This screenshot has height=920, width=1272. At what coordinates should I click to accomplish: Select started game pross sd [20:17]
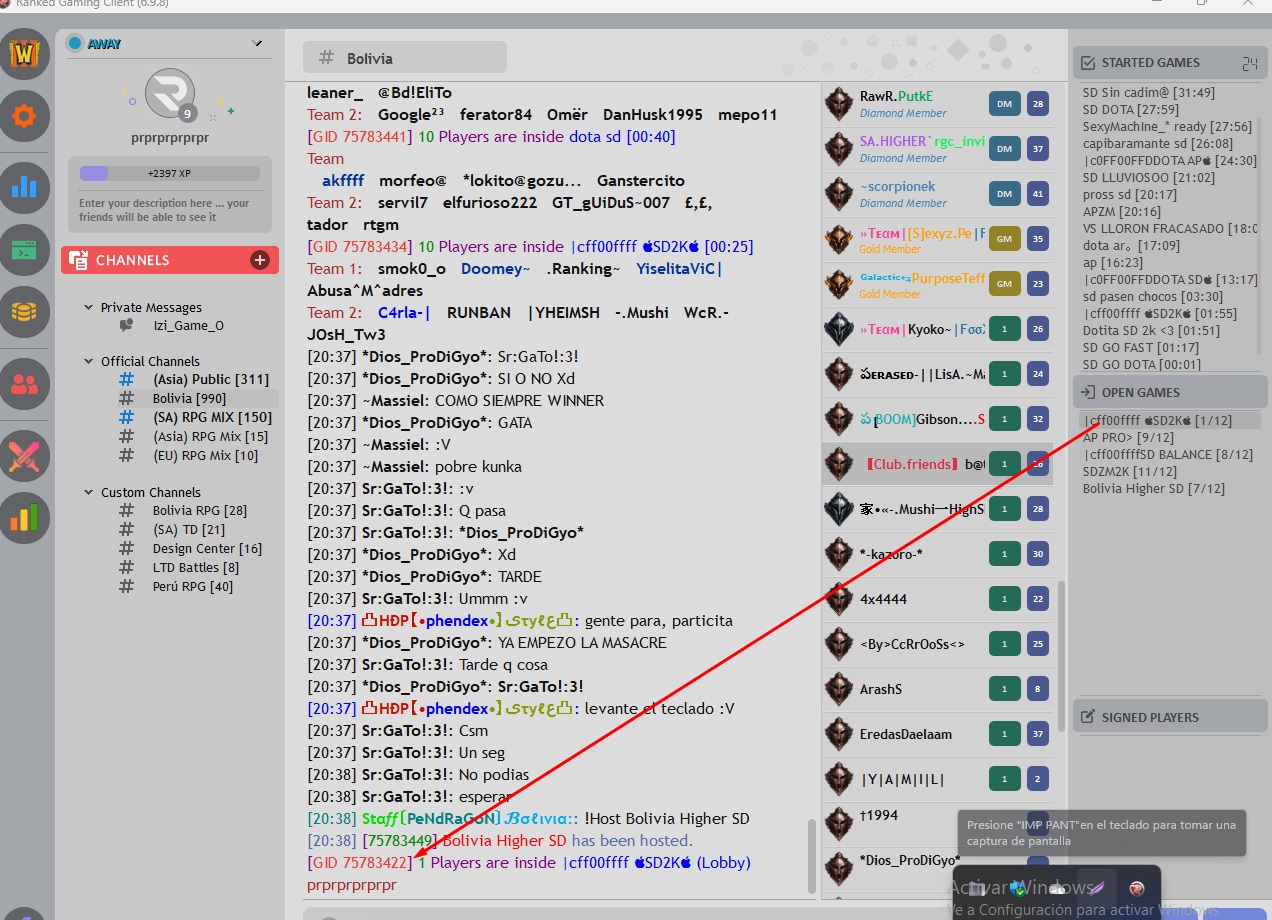[x=1129, y=195]
